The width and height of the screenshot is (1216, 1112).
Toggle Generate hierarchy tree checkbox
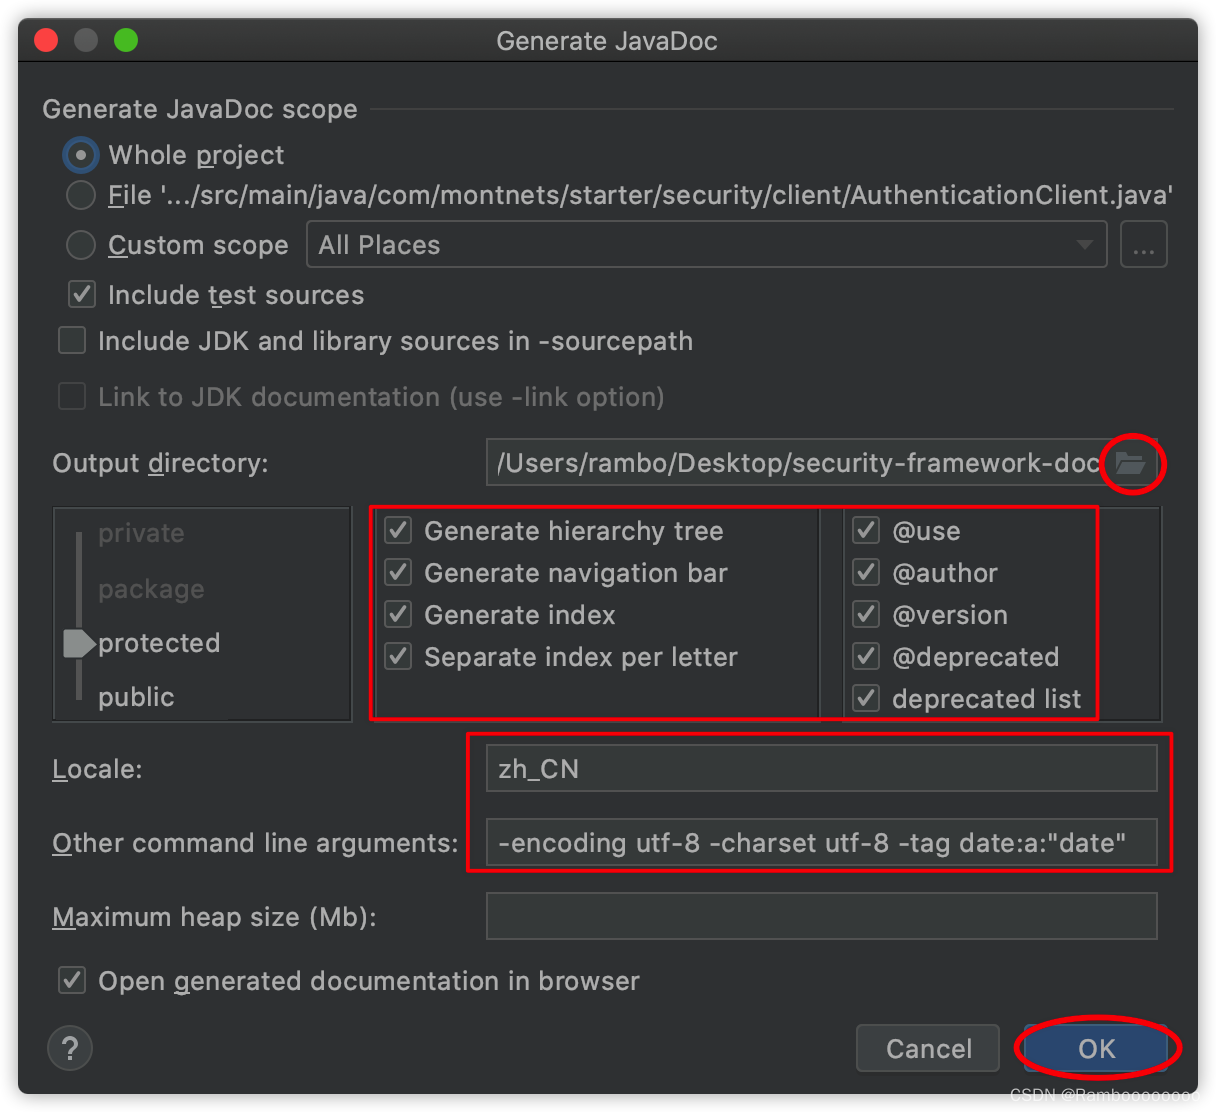[x=398, y=530]
